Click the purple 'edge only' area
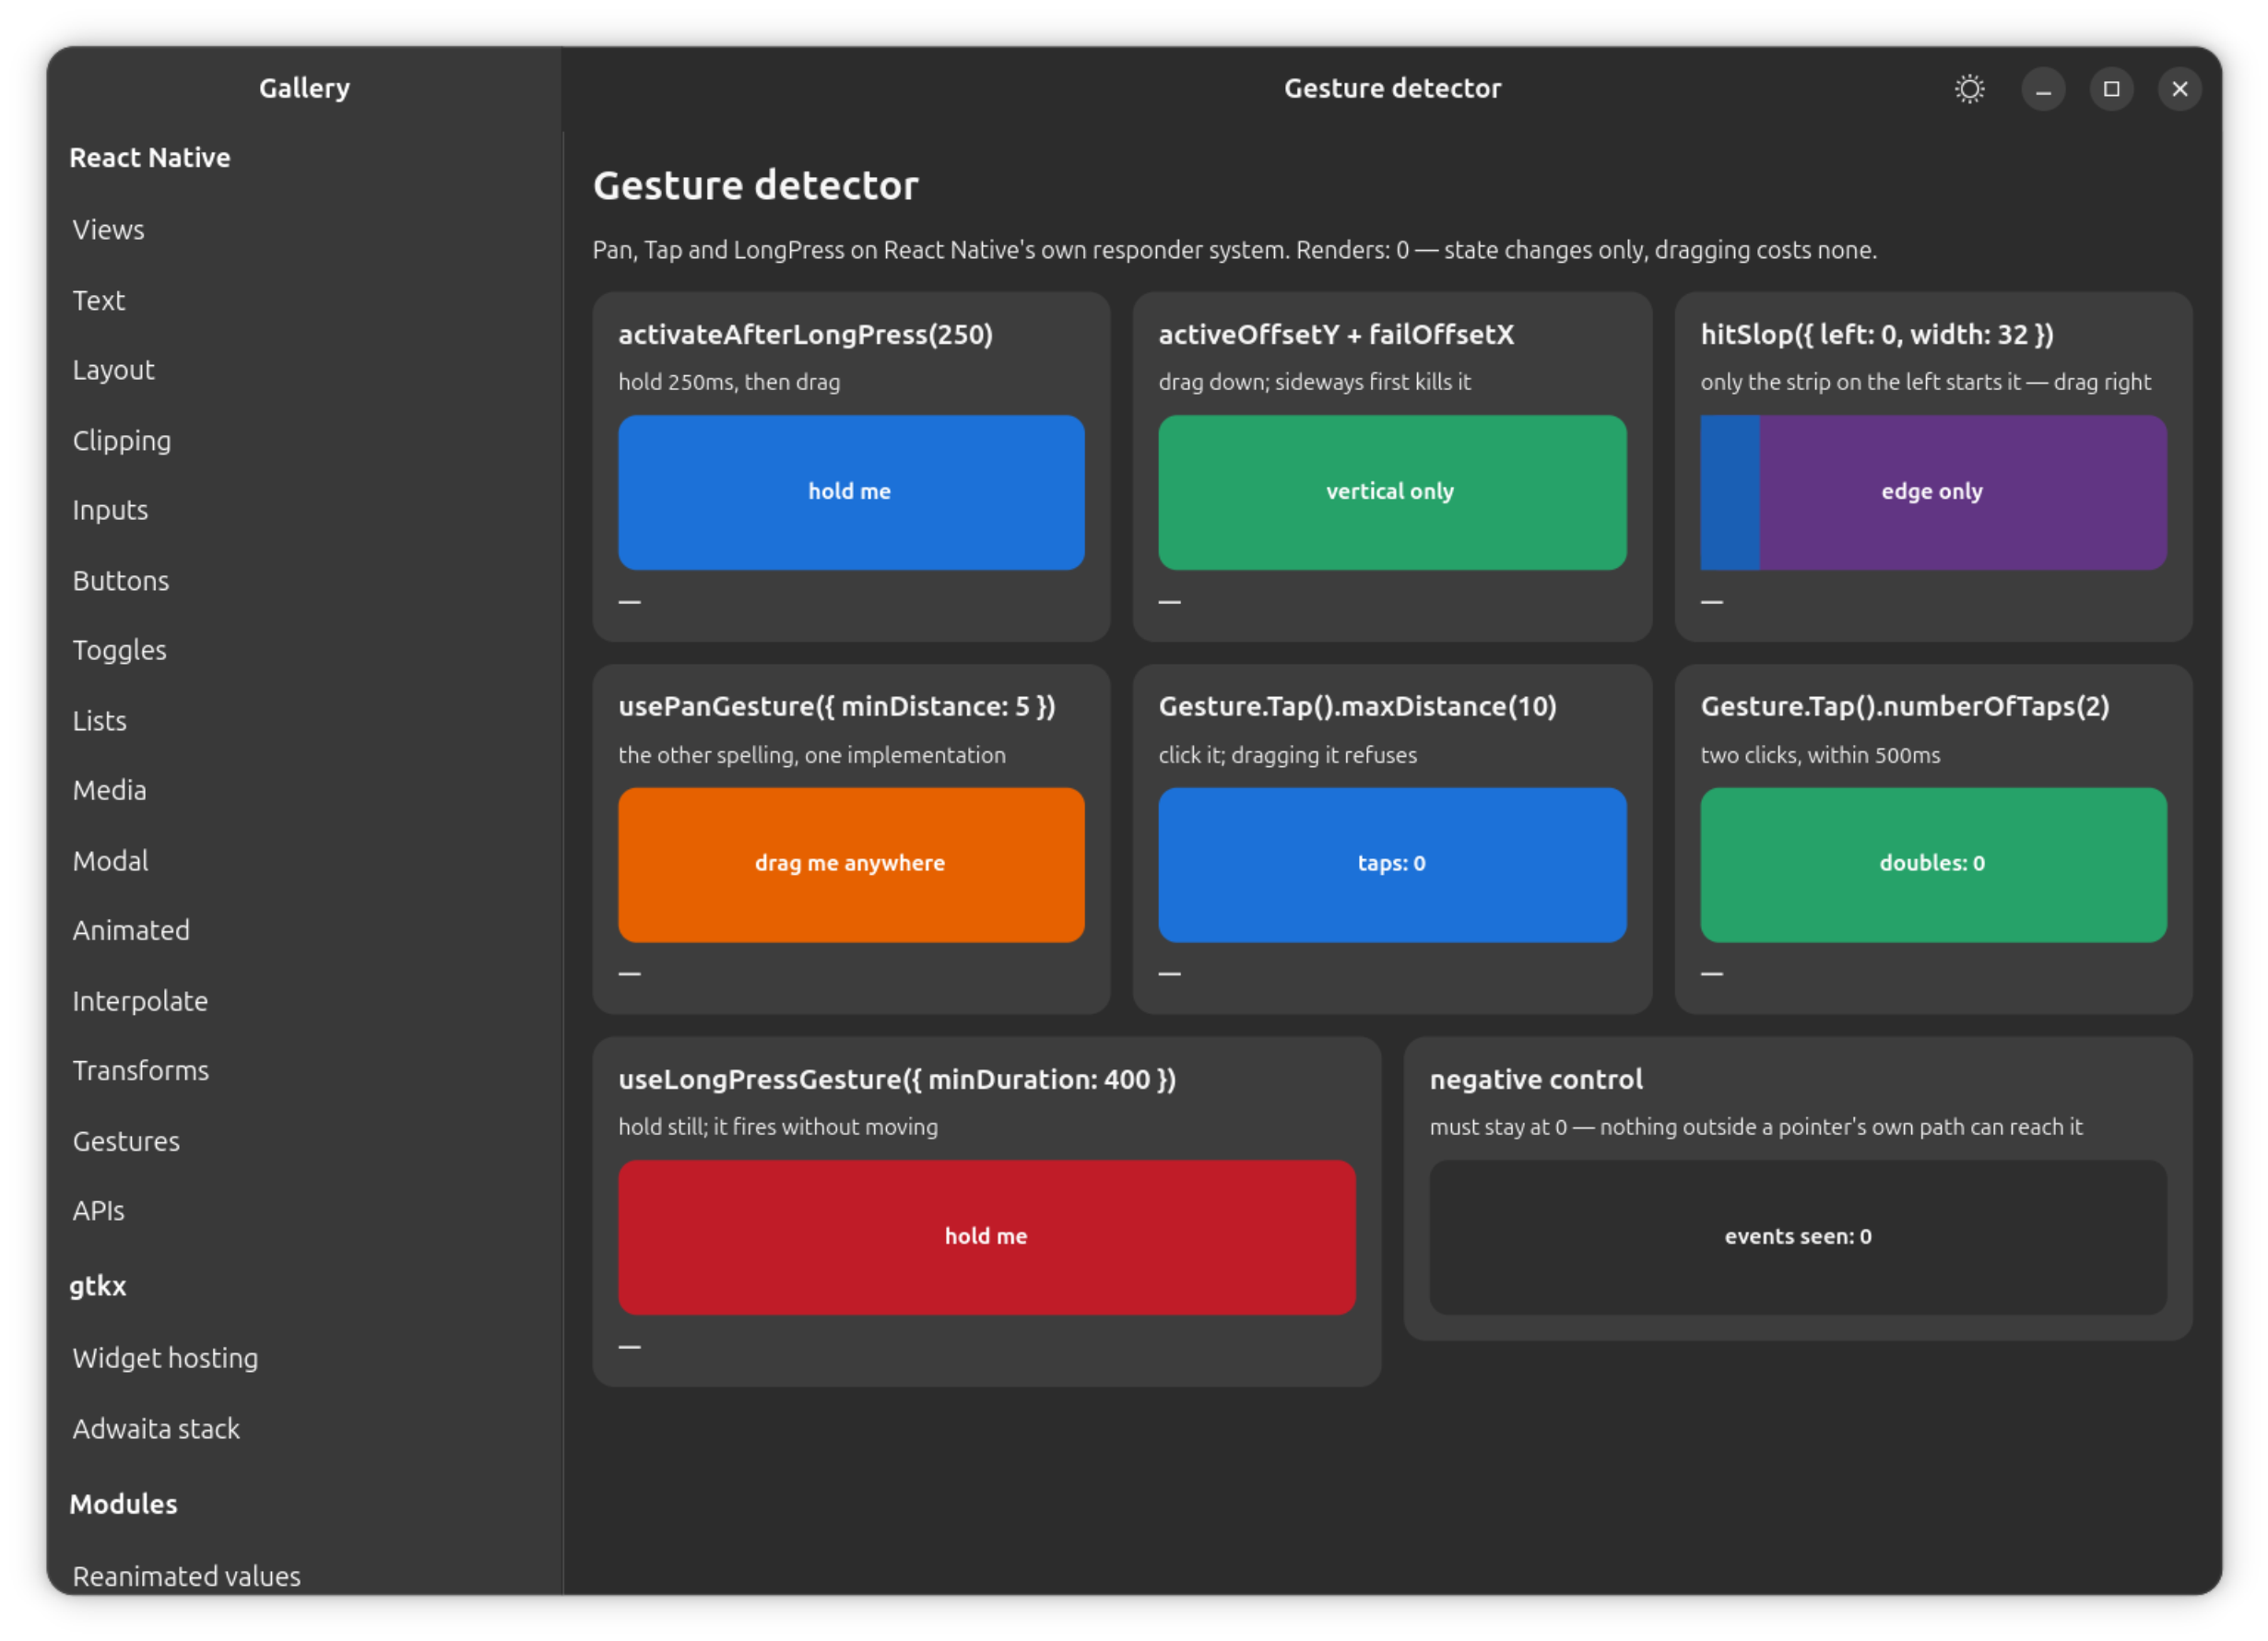The width and height of the screenshot is (2268, 1641). [x=1963, y=492]
